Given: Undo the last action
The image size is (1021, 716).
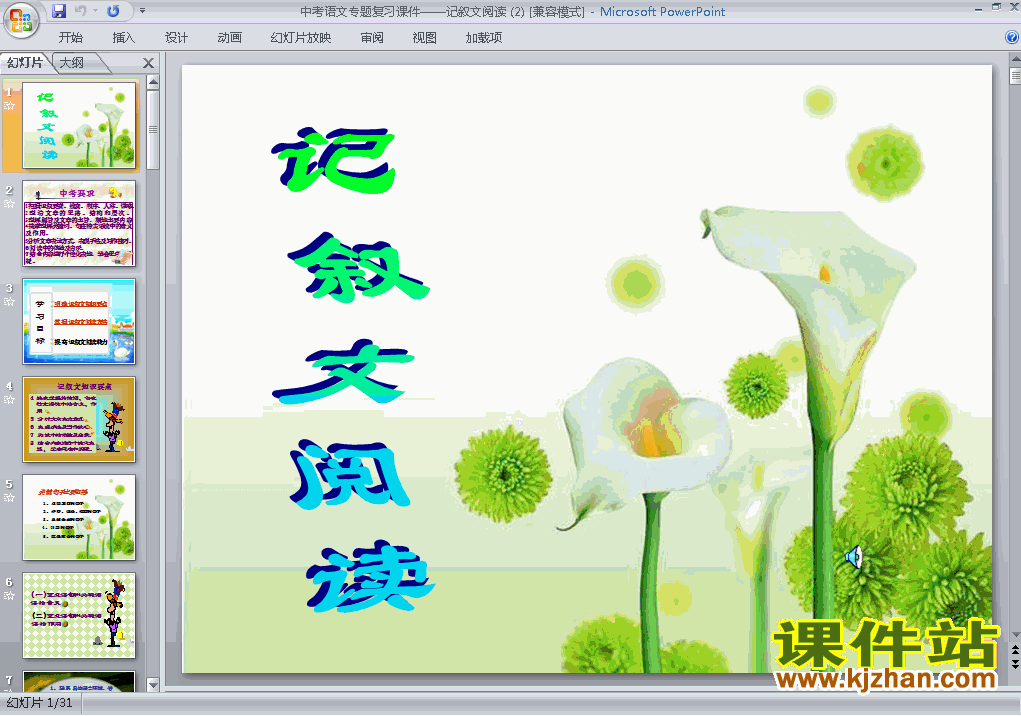Looking at the screenshot, I should (81, 11).
